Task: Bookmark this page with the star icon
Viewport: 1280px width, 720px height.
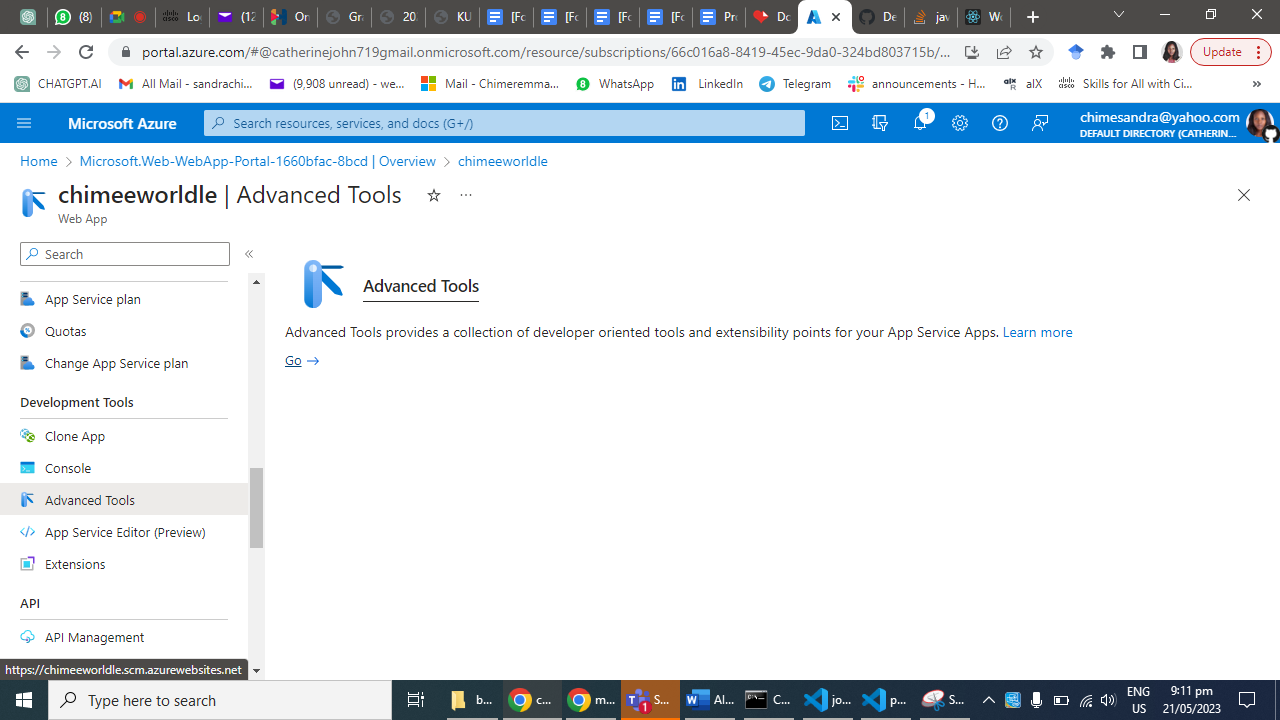Action: click(1036, 52)
